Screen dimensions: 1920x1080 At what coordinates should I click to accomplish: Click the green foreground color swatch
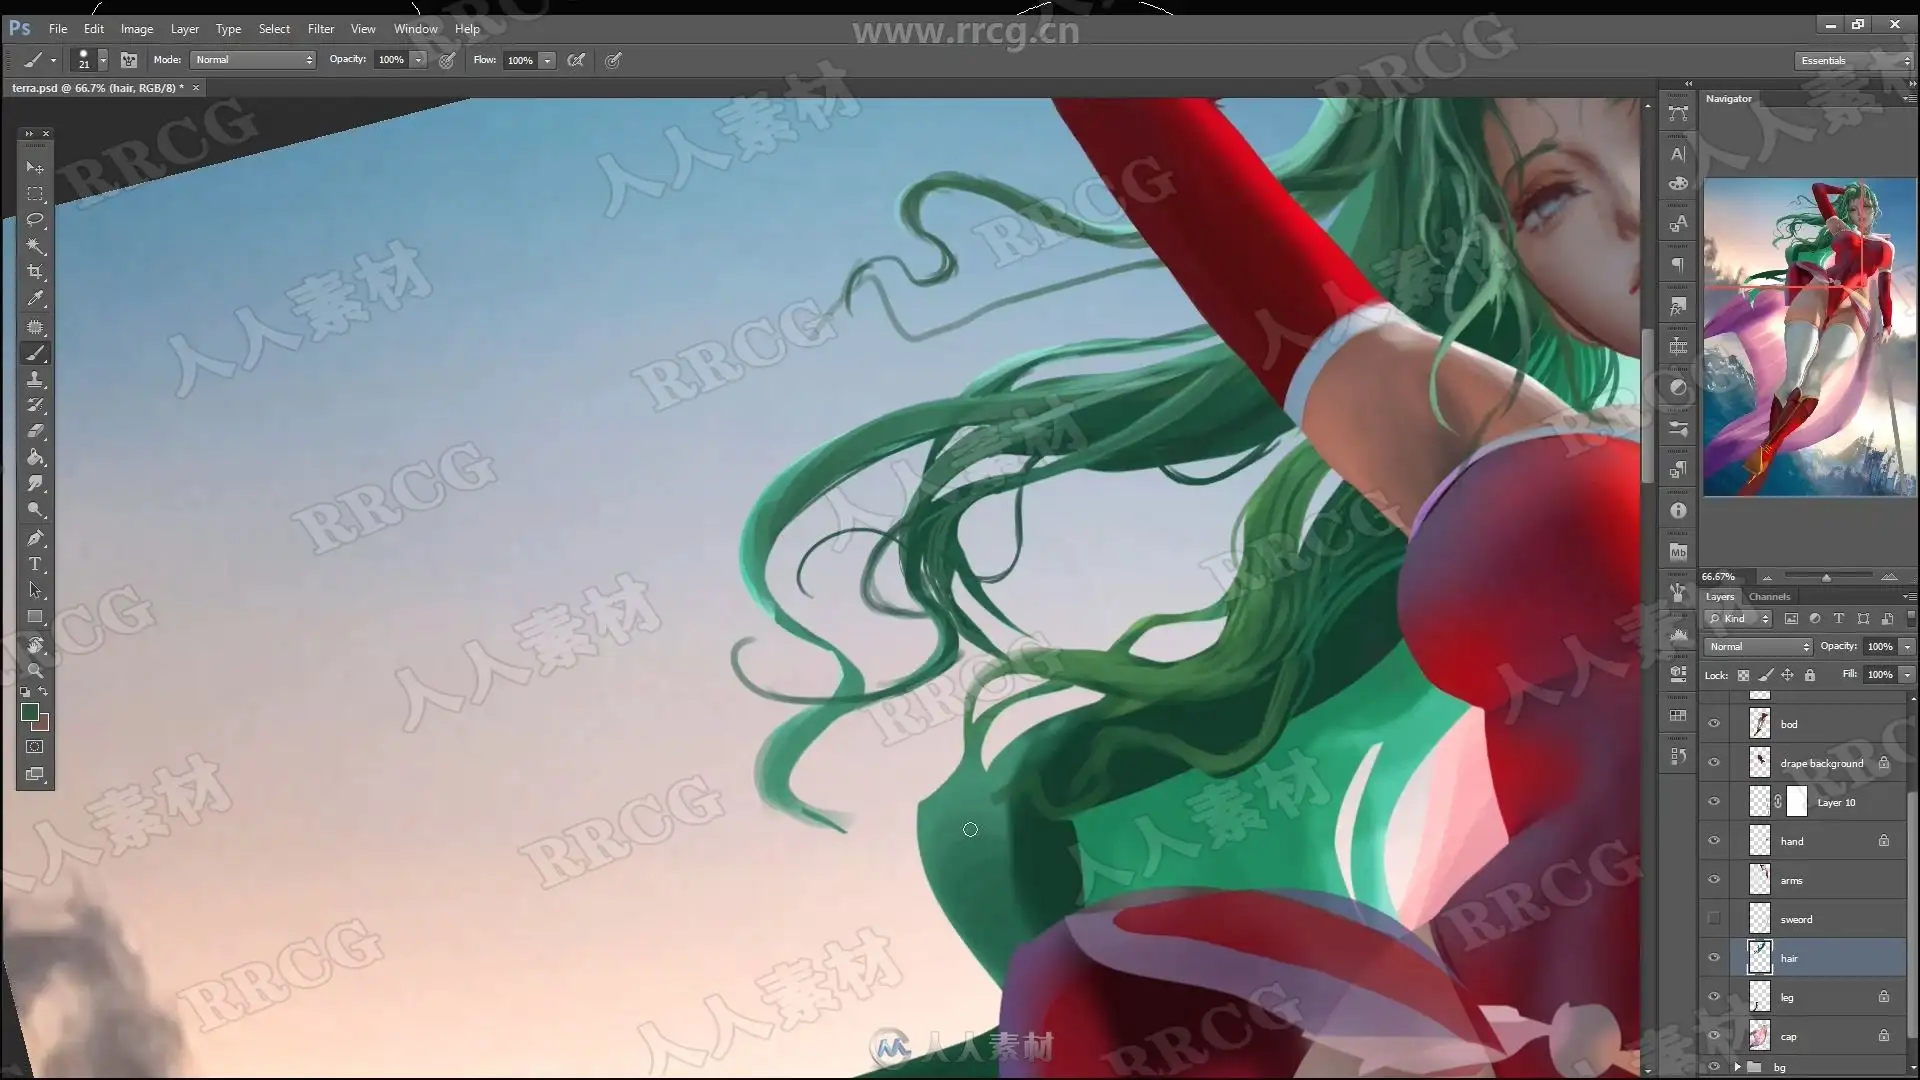[x=30, y=712]
